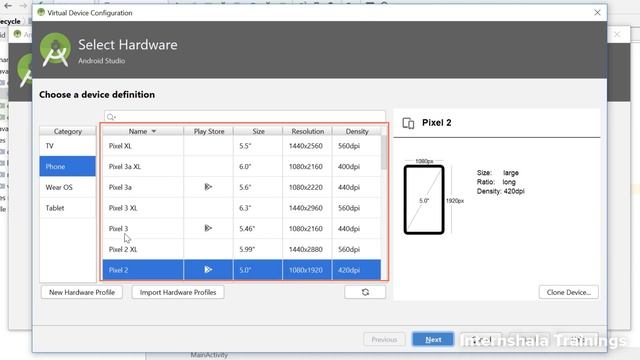Select the Wear OS category
640x360 pixels.
(68, 187)
